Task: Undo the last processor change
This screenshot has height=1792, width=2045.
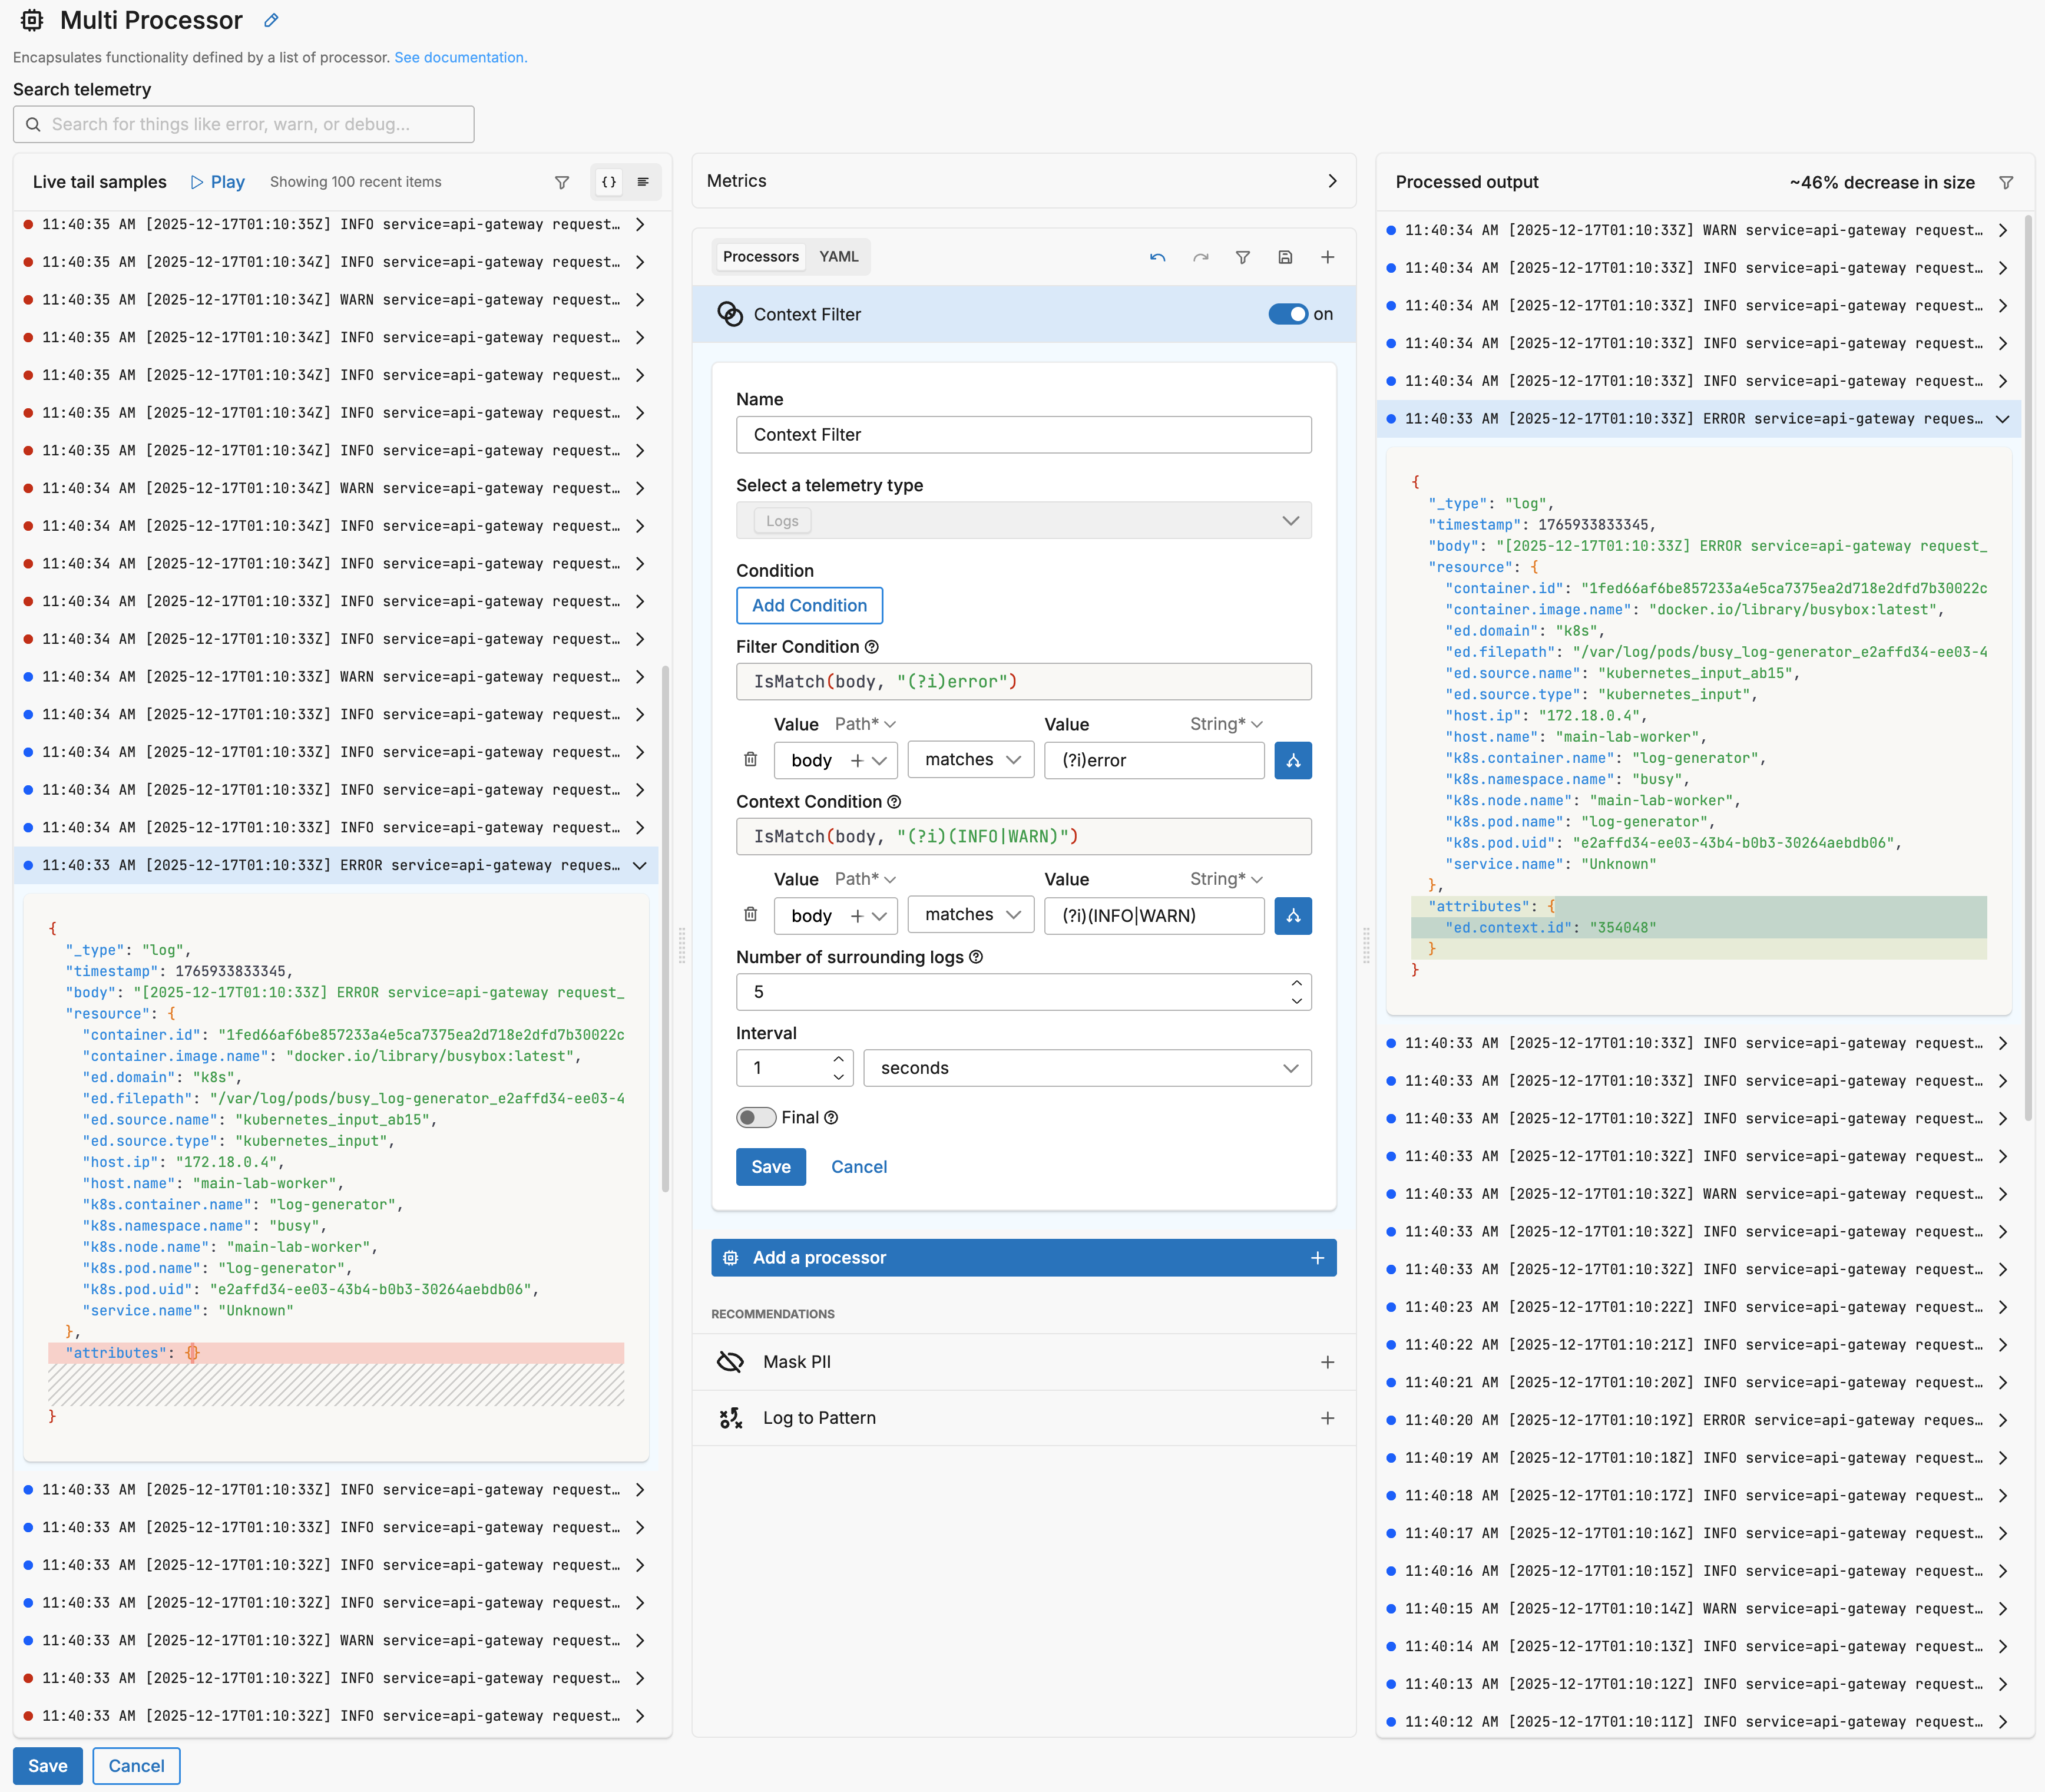Action: (x=1157, y=257)
